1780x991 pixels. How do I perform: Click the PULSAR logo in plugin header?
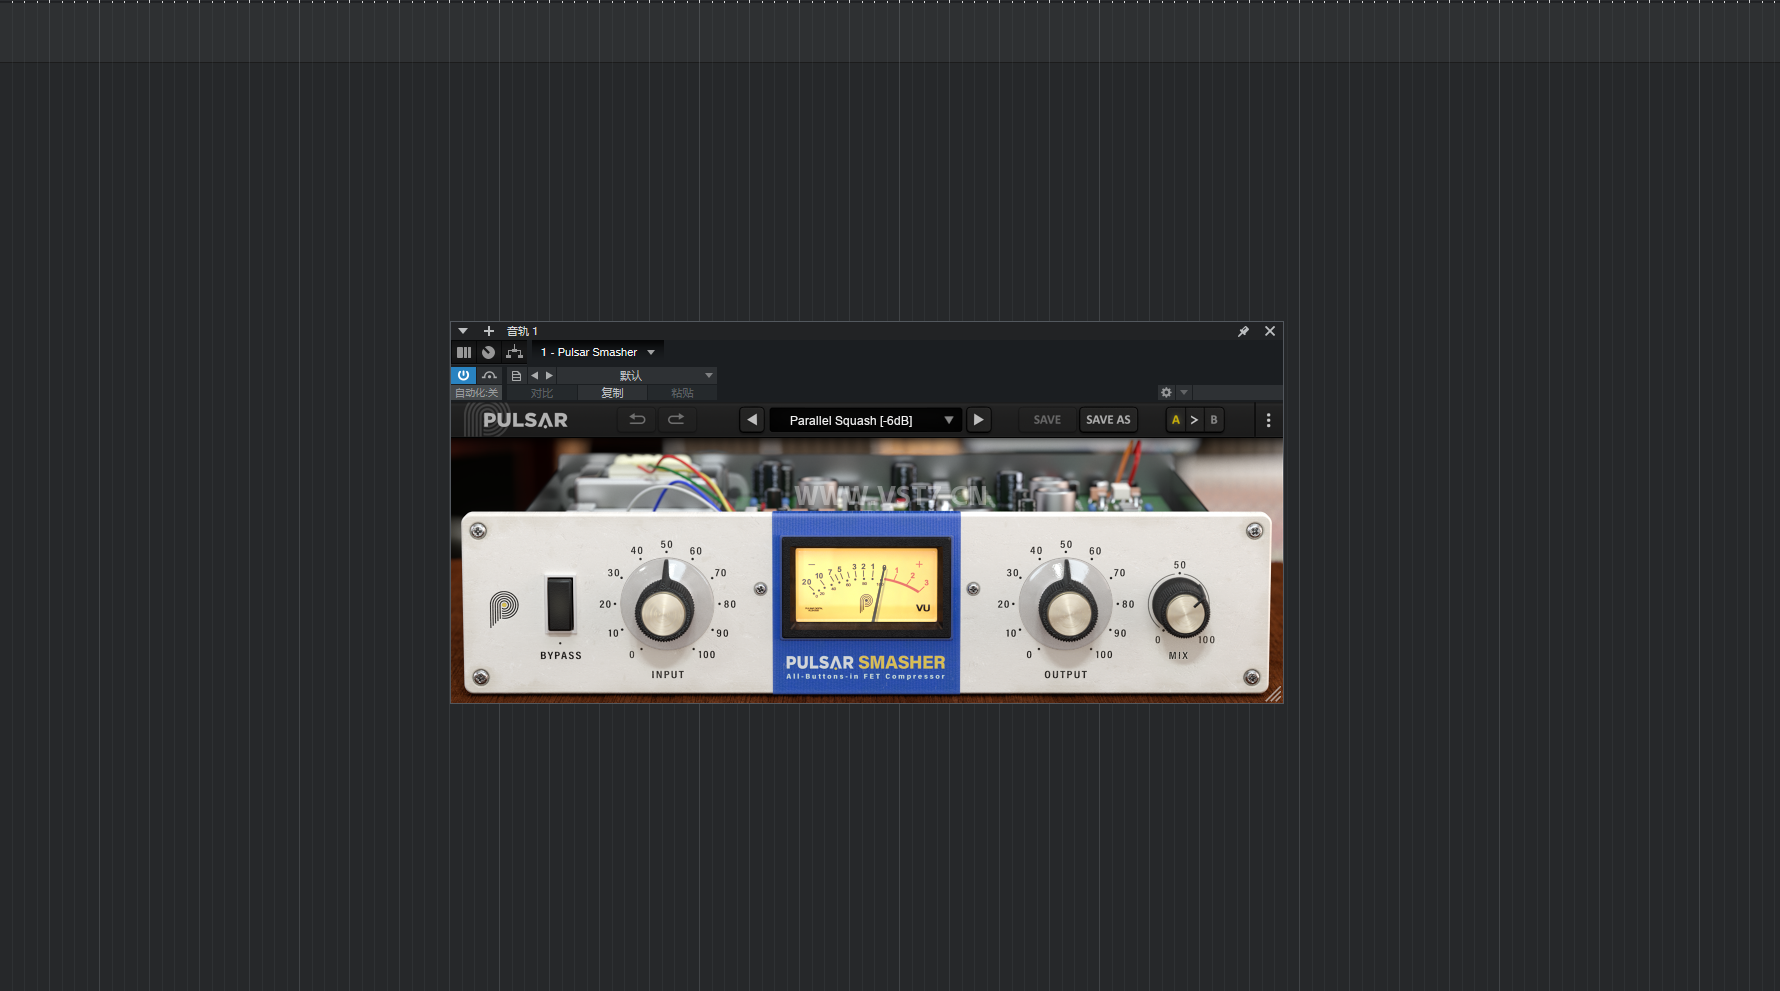coord(516,420)
